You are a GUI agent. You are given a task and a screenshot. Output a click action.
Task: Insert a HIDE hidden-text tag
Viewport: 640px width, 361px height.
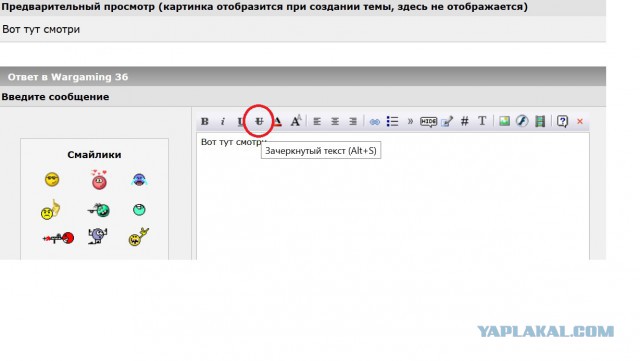pyautogui.click(x=429, y=122)
